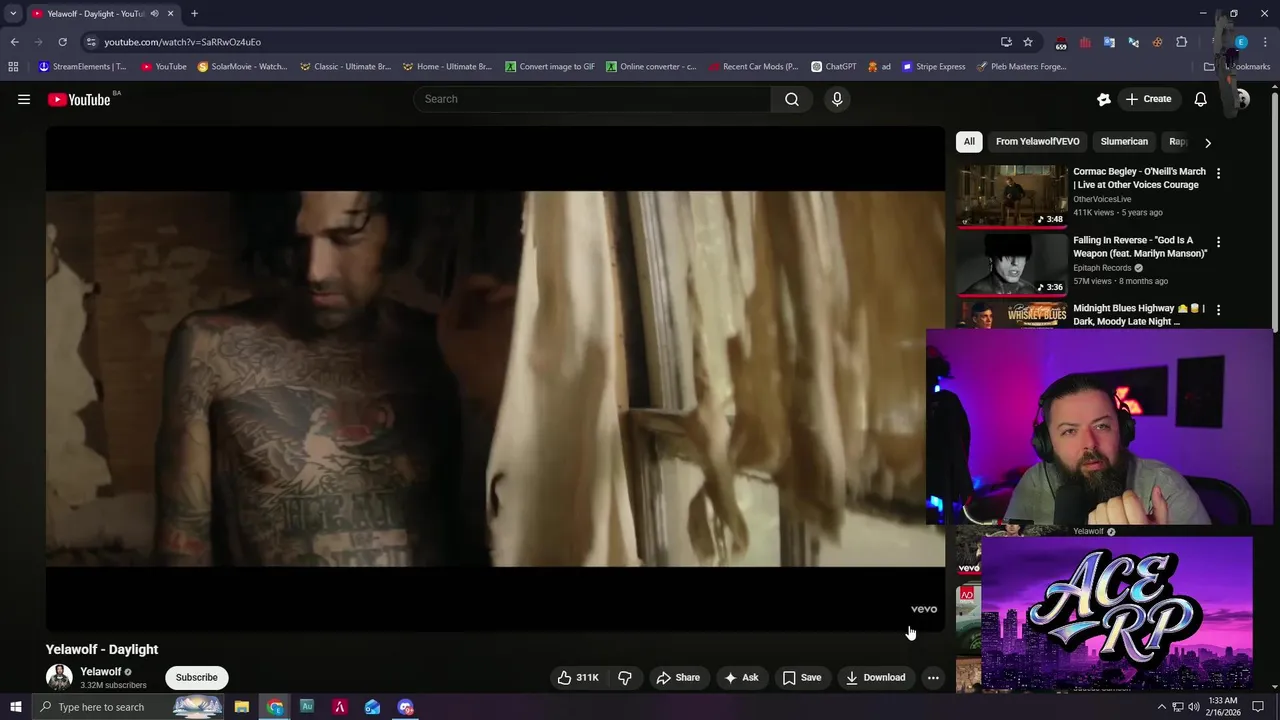This screenshot has width=1280, height=720.
Task: Open the Yelawolf channel name link
Action: pos(101,672)
